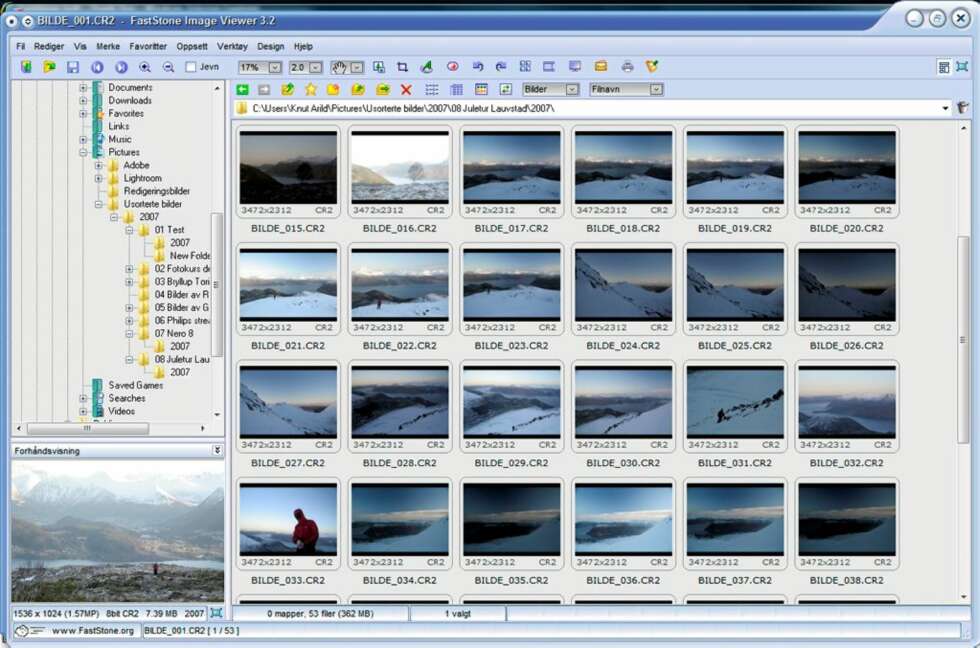The width and height of the screenshot is (980, 648).
Task: Toggle the Jevn checkbox
Action: [x=191, y=67]
